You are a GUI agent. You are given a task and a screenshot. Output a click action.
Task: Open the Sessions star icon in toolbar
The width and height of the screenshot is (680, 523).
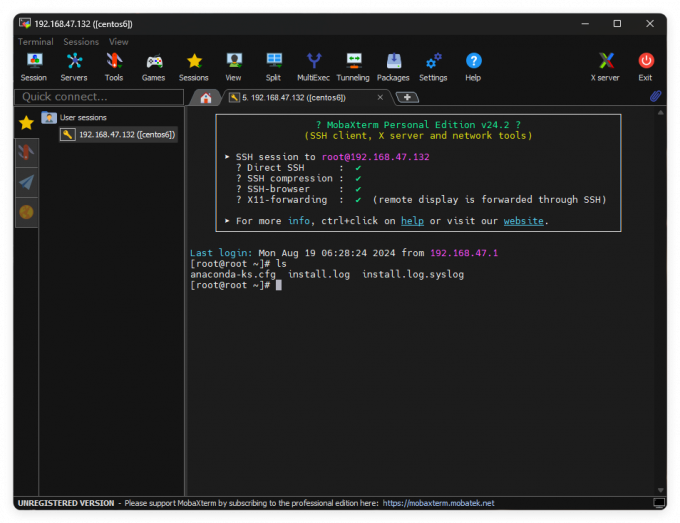[x=194, y=67]
